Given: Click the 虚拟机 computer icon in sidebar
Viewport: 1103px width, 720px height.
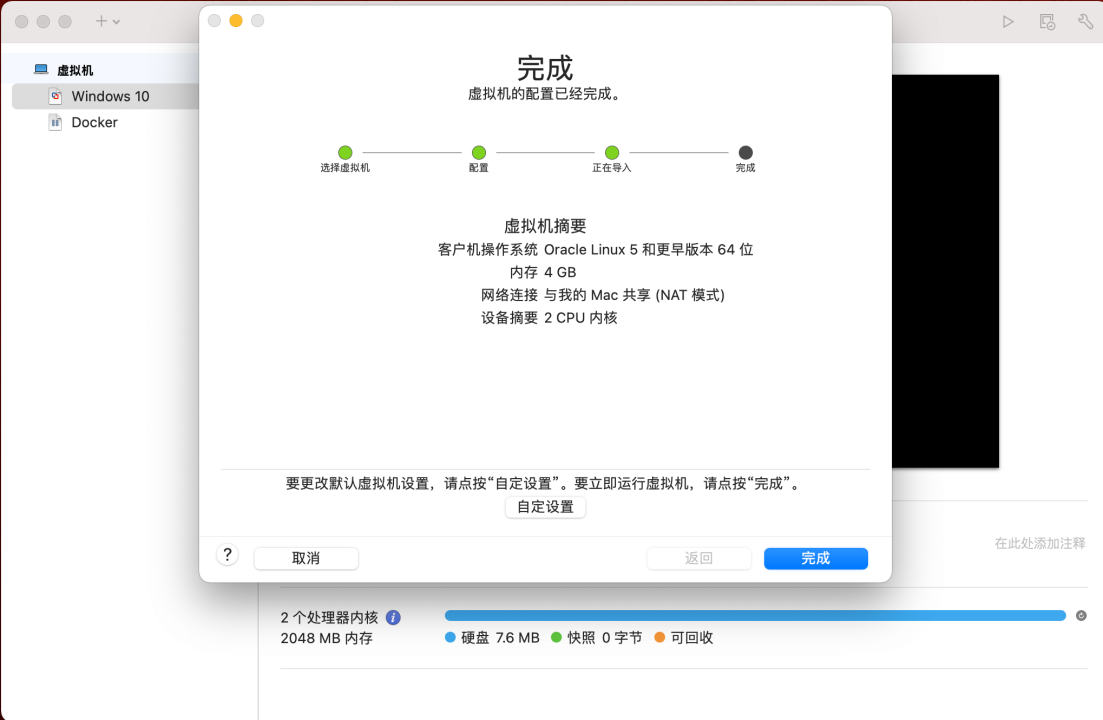Looking at the screenshot, I should tap(42, 70).
